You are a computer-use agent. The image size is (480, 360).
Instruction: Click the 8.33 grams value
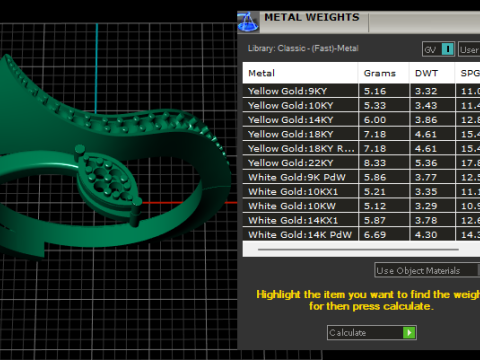pos(375,163)
